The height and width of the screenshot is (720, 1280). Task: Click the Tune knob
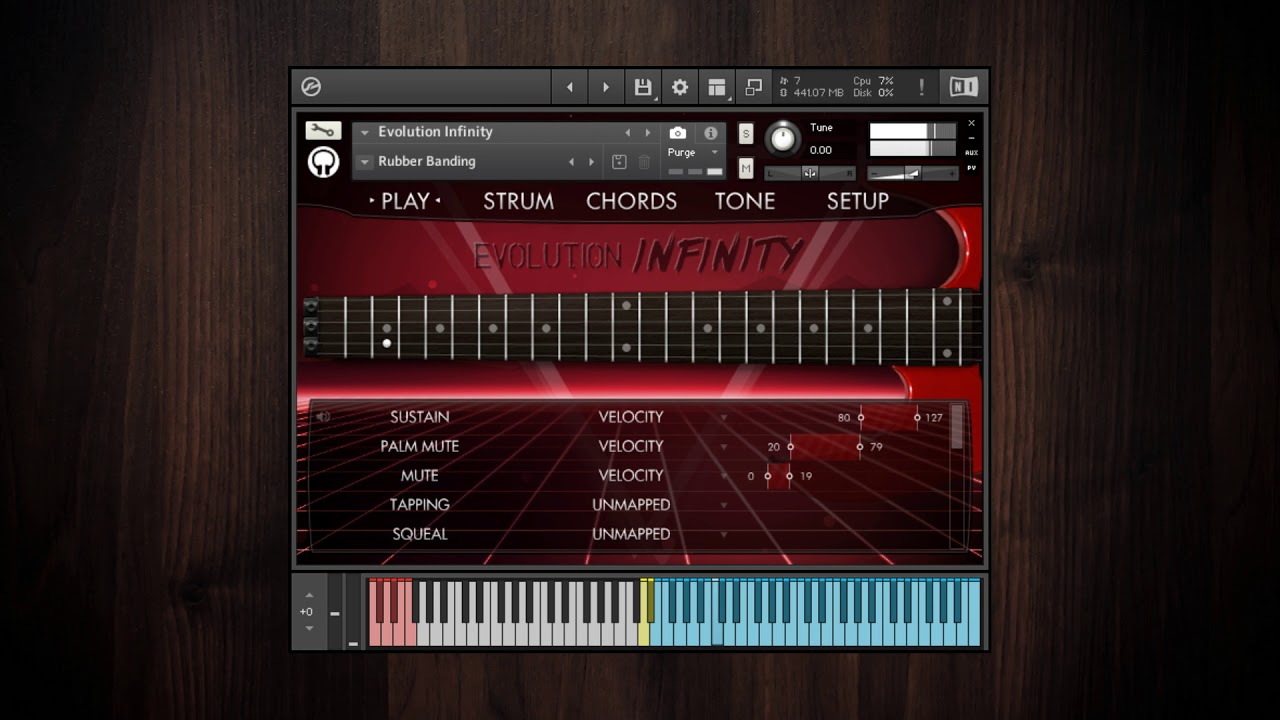(x=783, y=138)
